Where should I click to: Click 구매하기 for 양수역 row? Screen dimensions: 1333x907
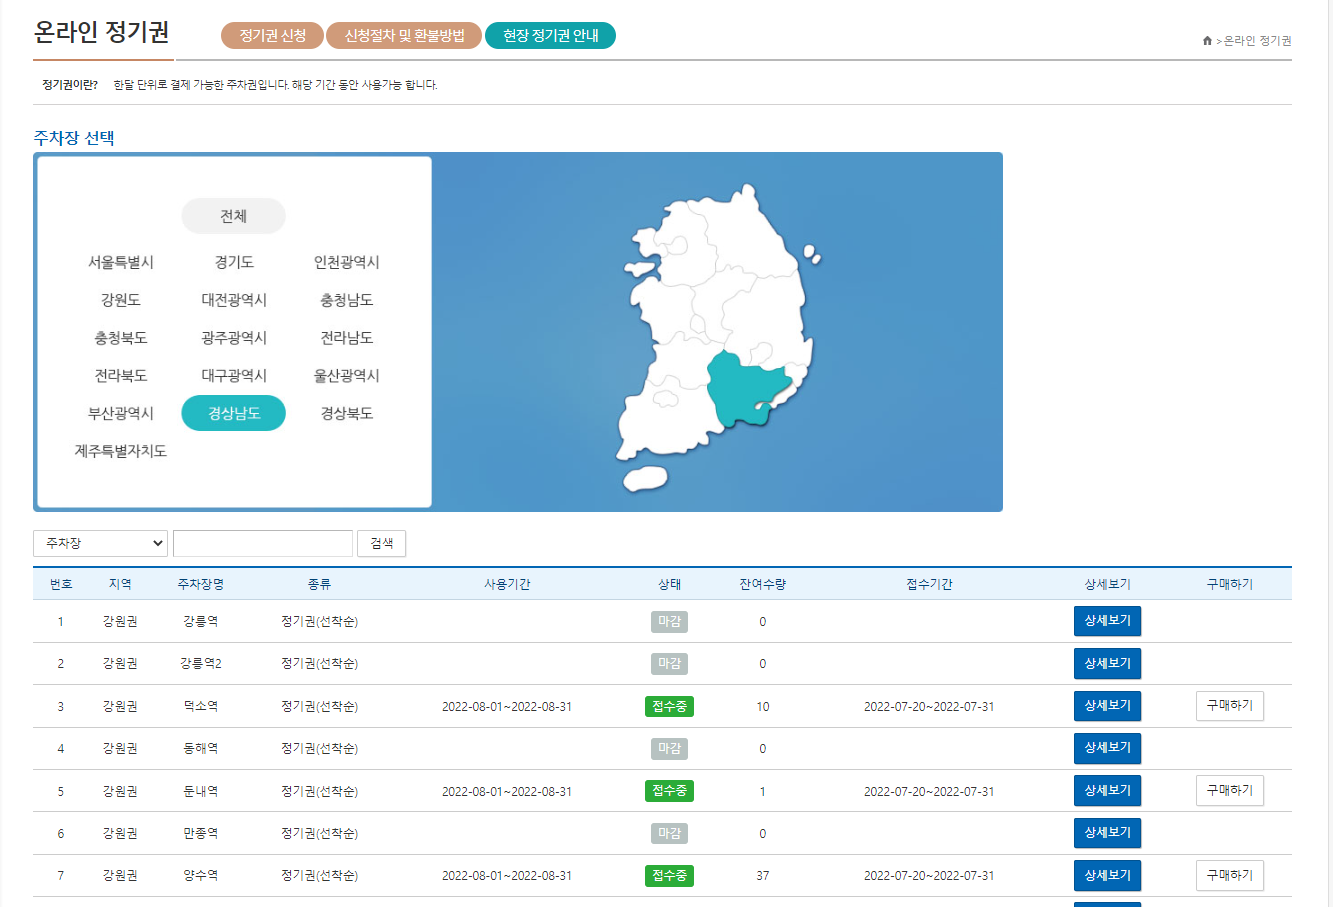(x=1230, y=875)
